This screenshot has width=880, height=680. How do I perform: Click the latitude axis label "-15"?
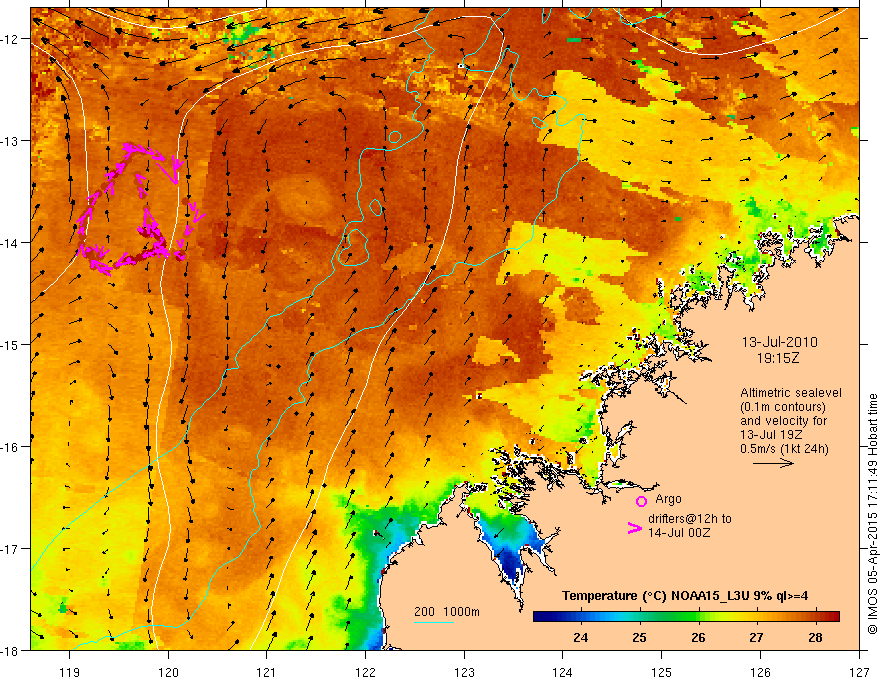(x=10, y=344)
